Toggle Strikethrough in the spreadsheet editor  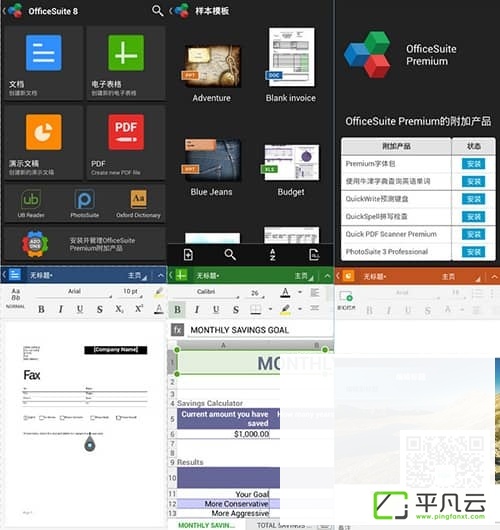tap(236, 309)
